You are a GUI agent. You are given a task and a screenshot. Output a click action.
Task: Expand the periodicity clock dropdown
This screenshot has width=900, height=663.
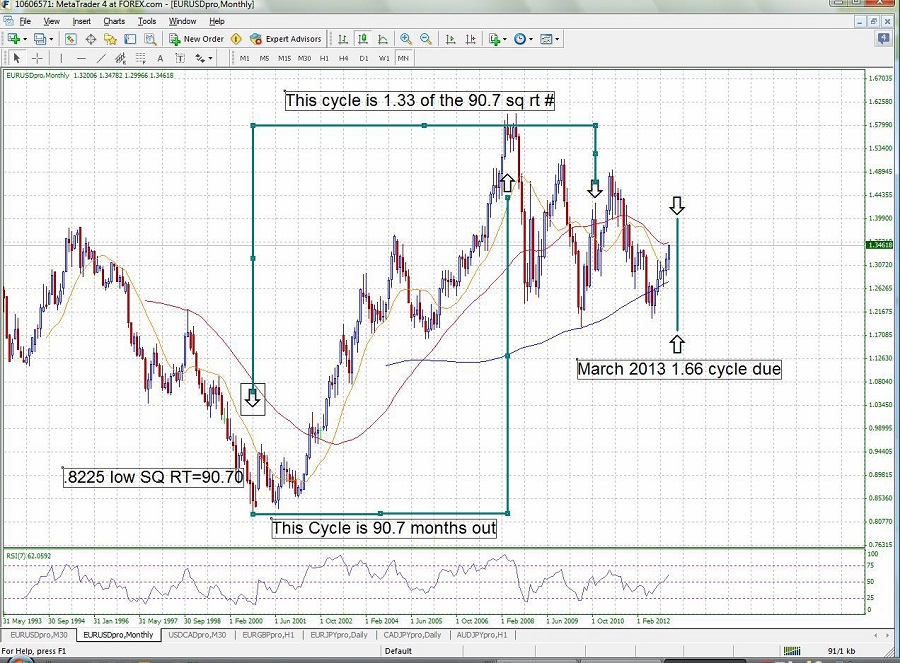click(531, 39)
